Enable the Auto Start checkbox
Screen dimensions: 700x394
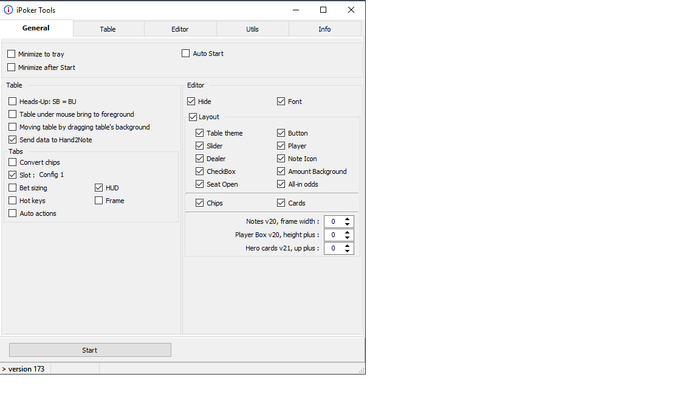186,54
